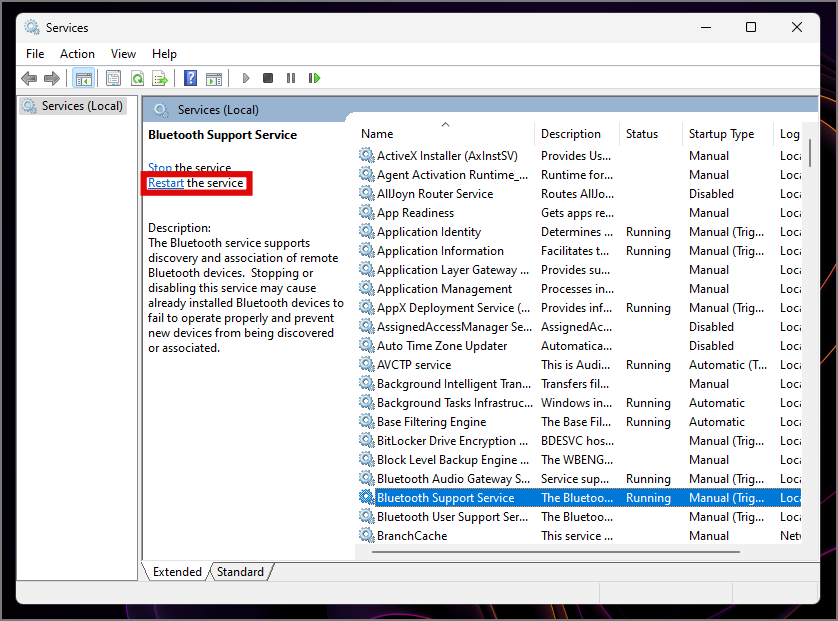Sort by the Status column header
838x621 pixels.
(x=651, y=134)
